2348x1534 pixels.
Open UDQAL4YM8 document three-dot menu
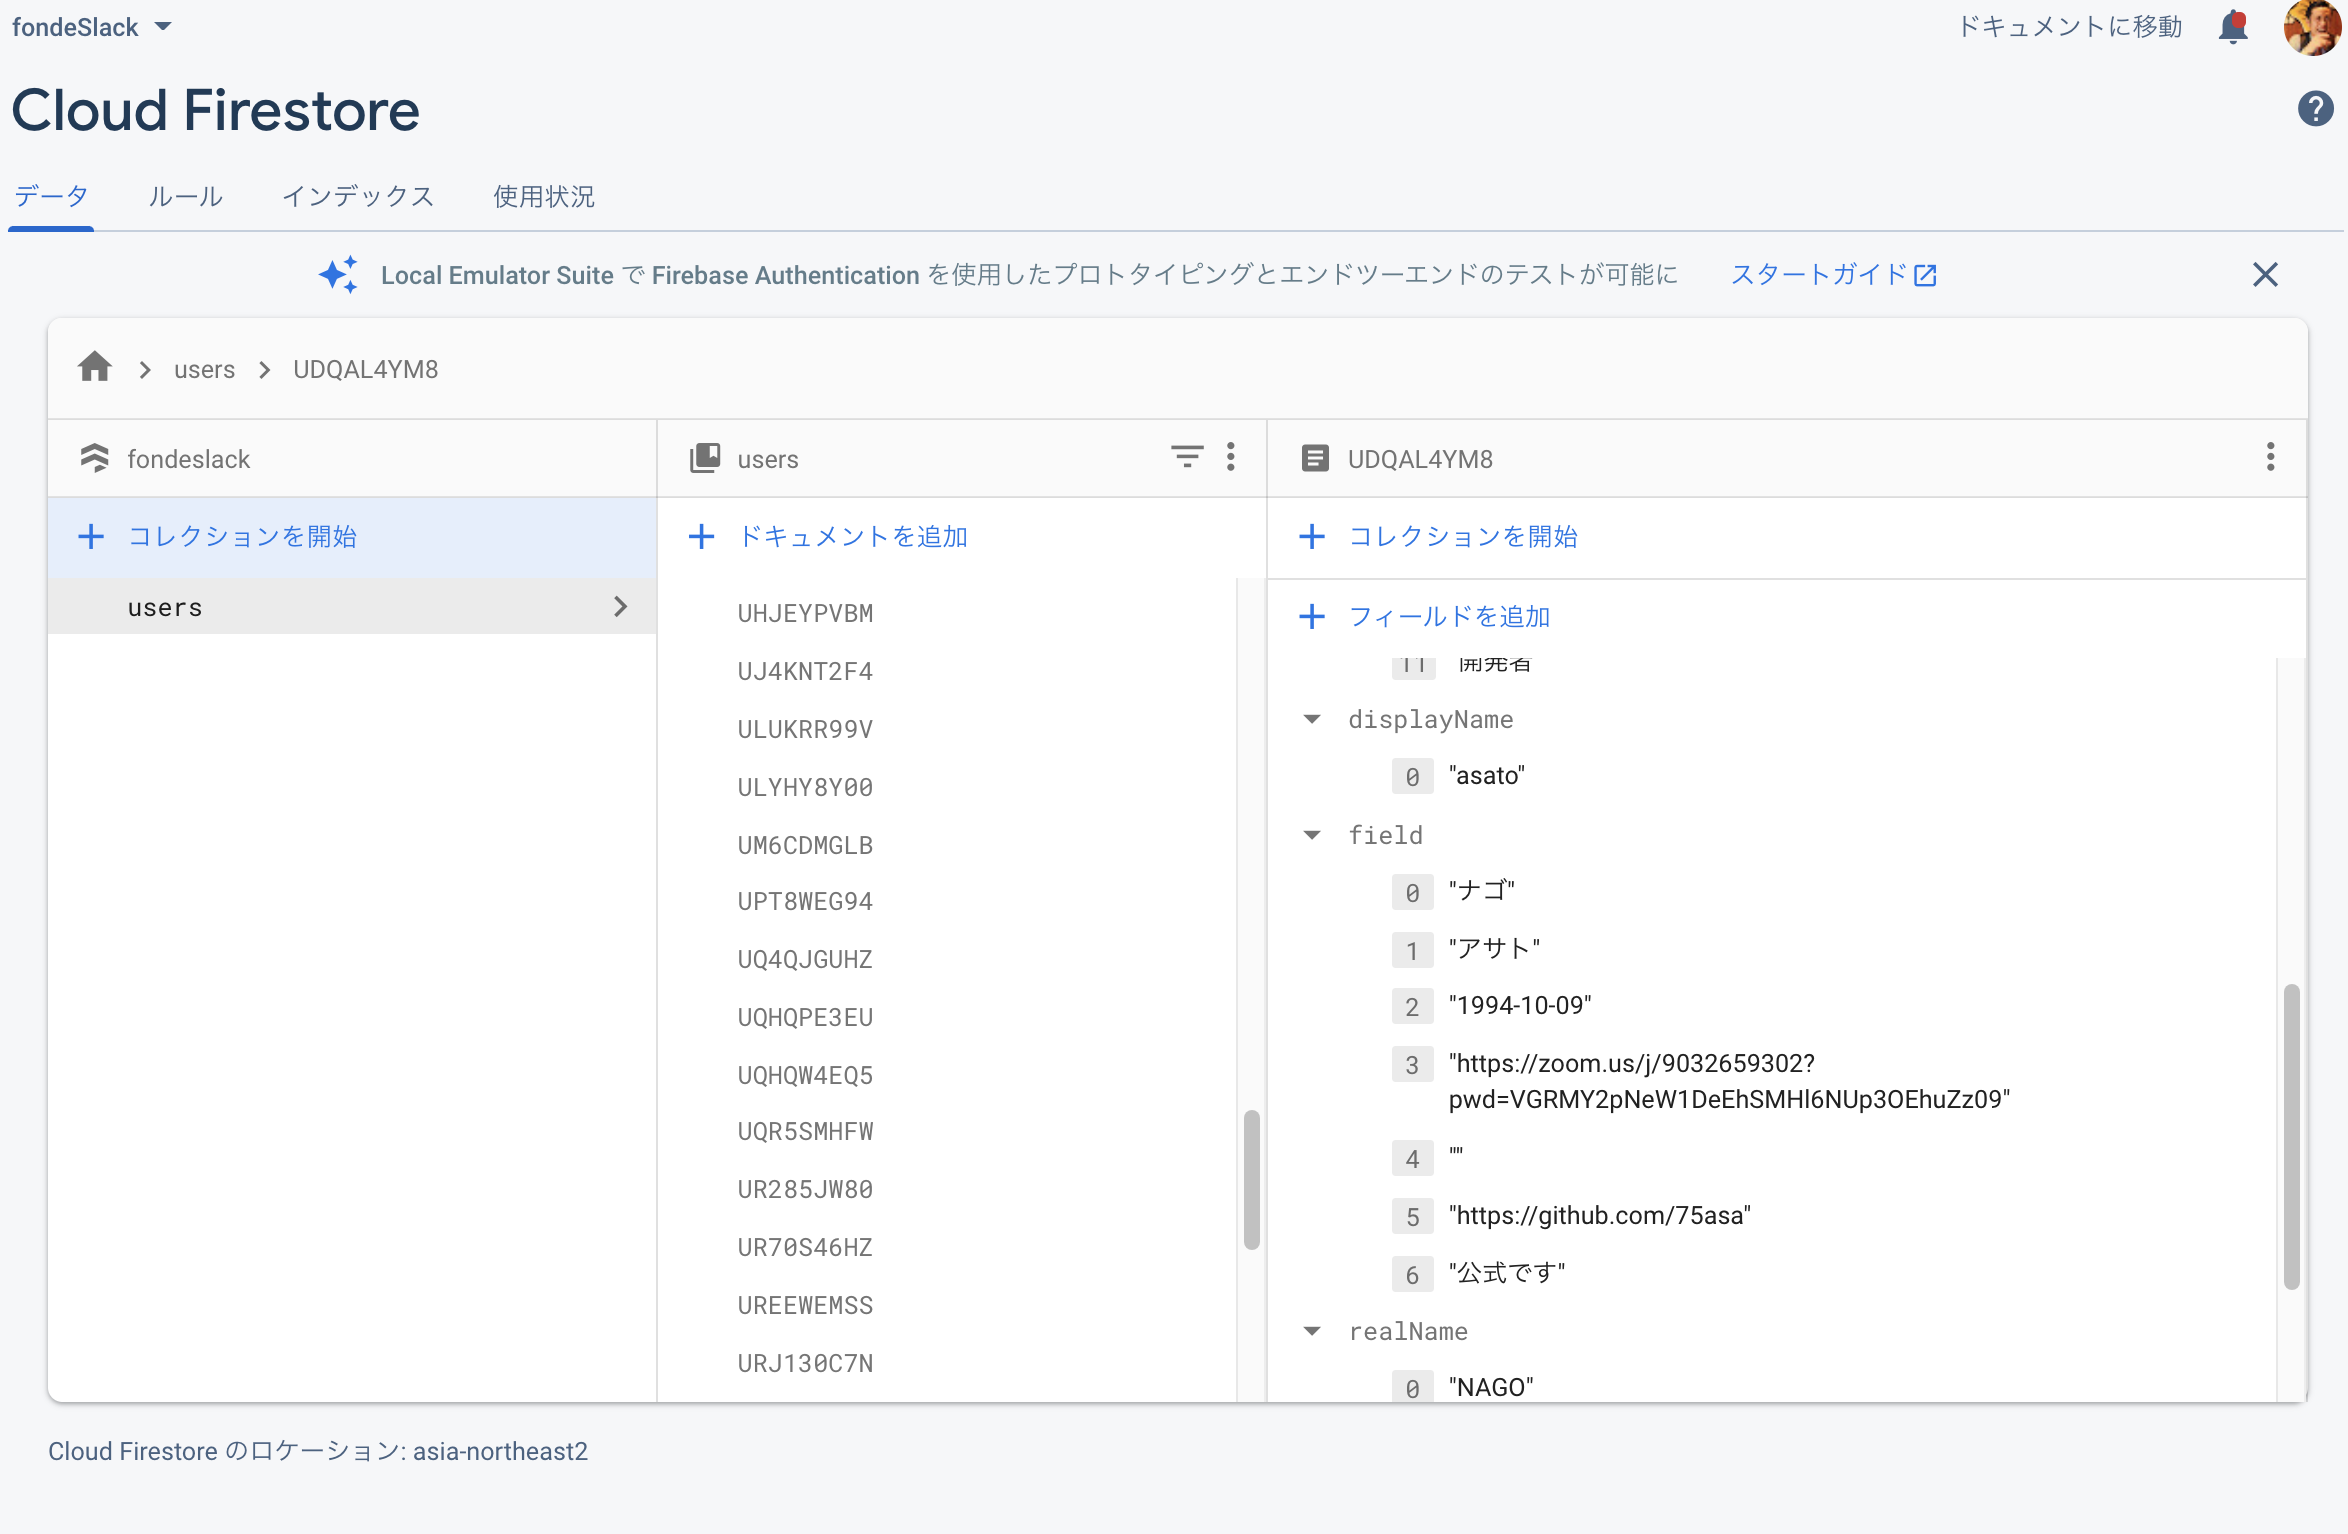pos(2270,457)
